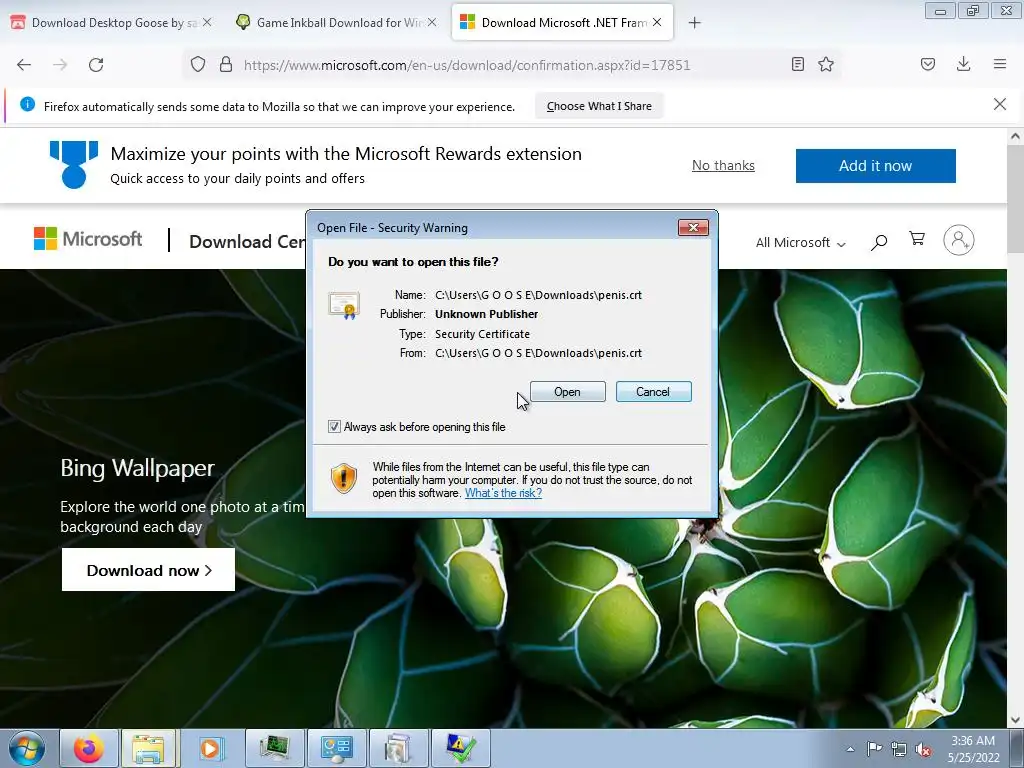
Task: Click the Unknown Publisher text
Action: pyautogui.click(x=487, y=314)
